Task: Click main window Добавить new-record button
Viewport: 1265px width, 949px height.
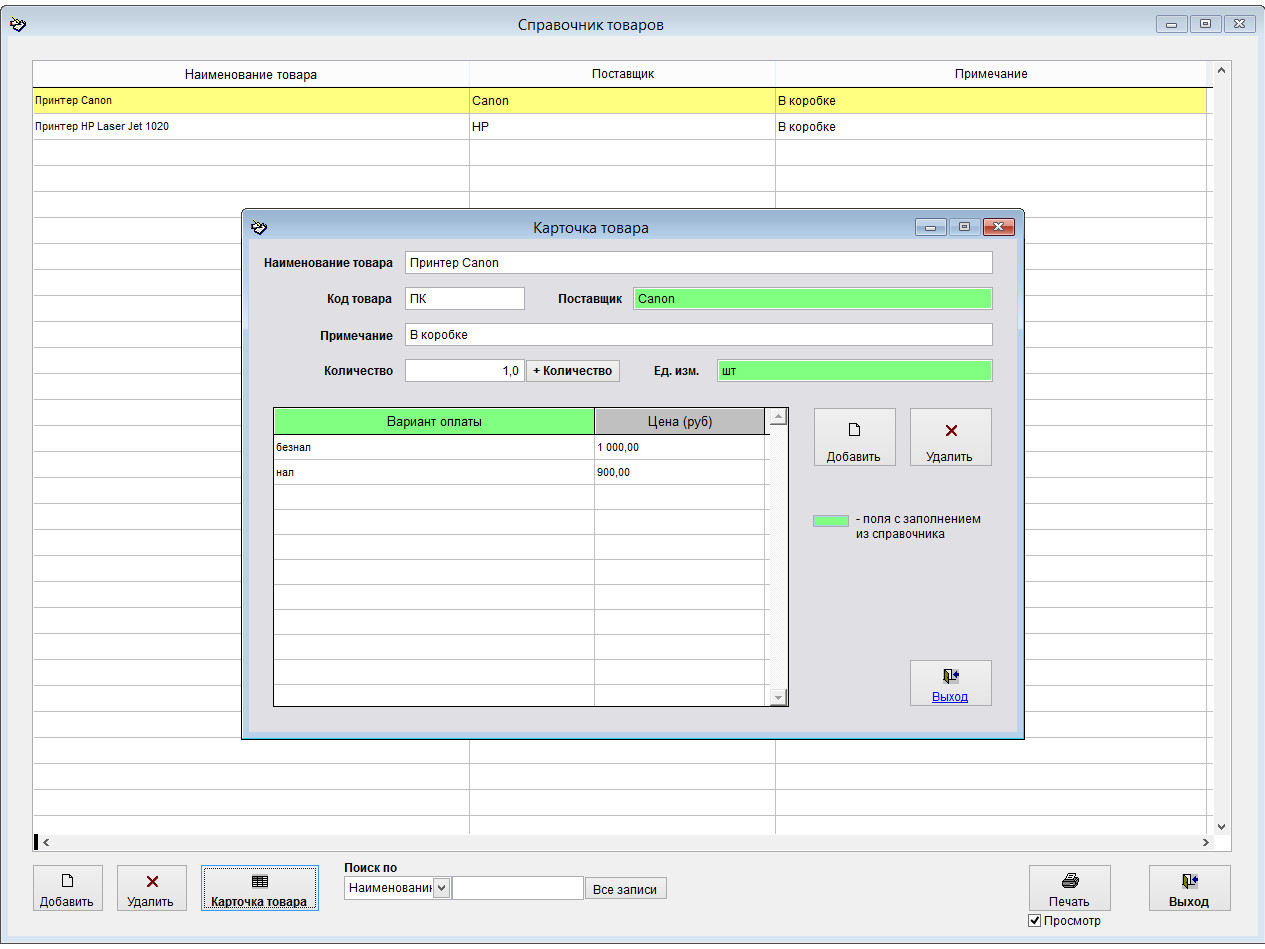Action: 67,888
